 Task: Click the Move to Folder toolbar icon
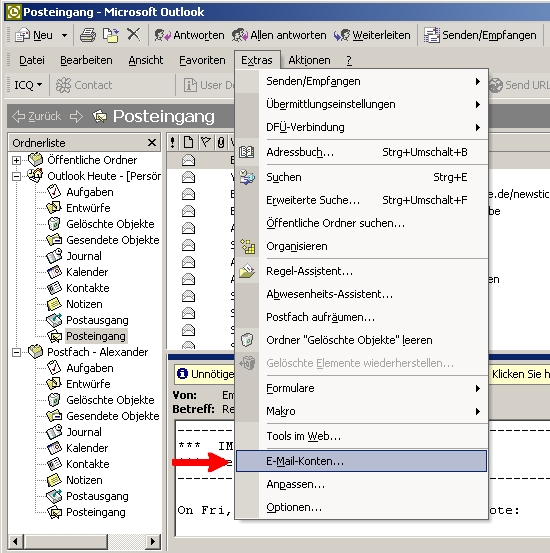pyautogui.click(x=111, y=35)
